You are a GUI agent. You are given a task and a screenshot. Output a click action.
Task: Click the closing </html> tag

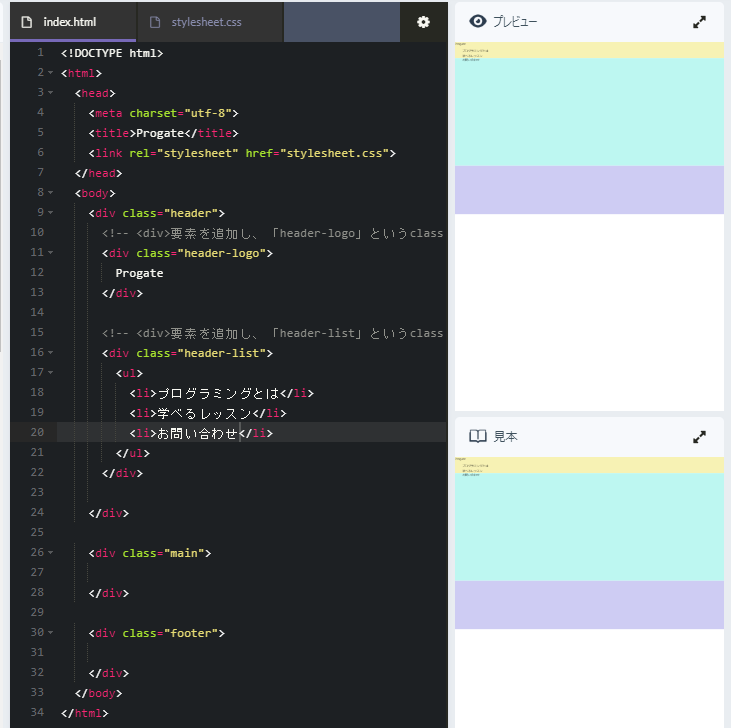pyautogui.click(x=84, y=713)
